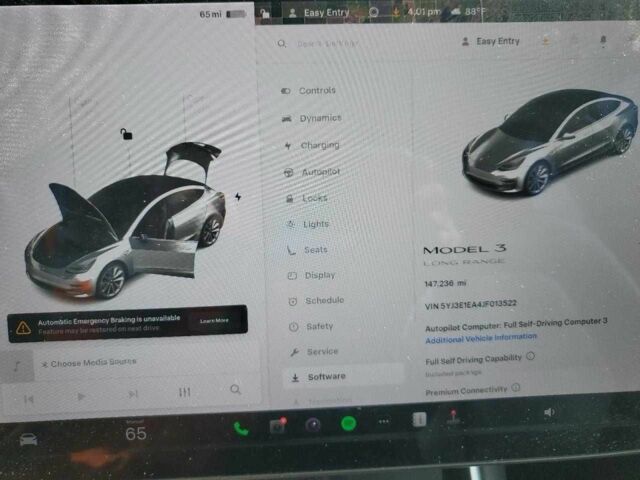This screenshot has height=480, width=640.
Task: Tap the 4:01 pm clock
Action: click(424, 12)
